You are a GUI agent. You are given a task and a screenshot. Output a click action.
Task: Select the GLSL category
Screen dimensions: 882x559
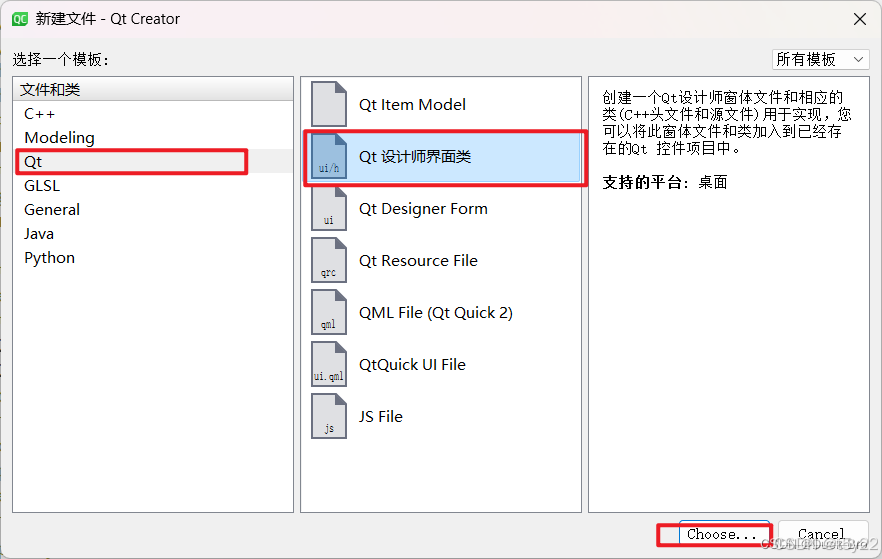(153, 186)
